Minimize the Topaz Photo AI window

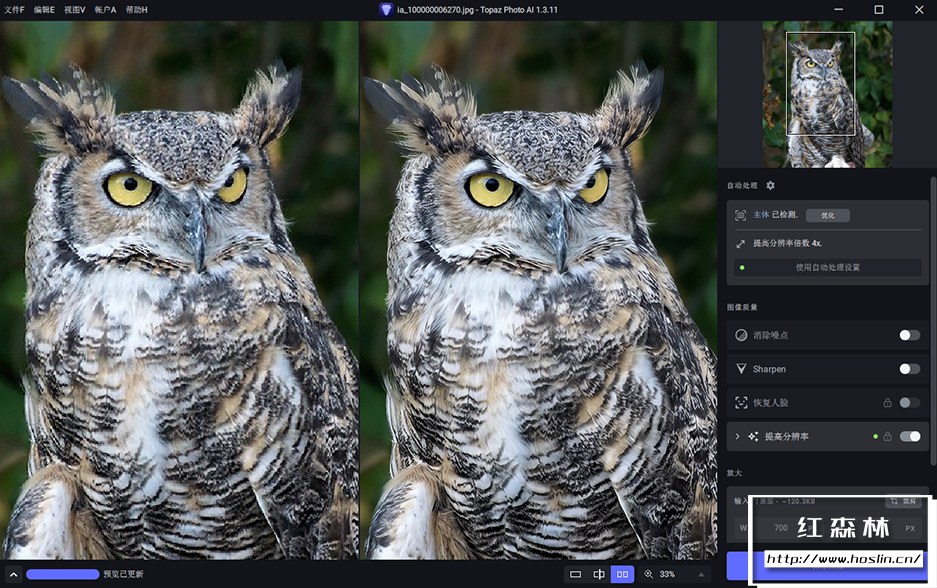tap(838, 10)
